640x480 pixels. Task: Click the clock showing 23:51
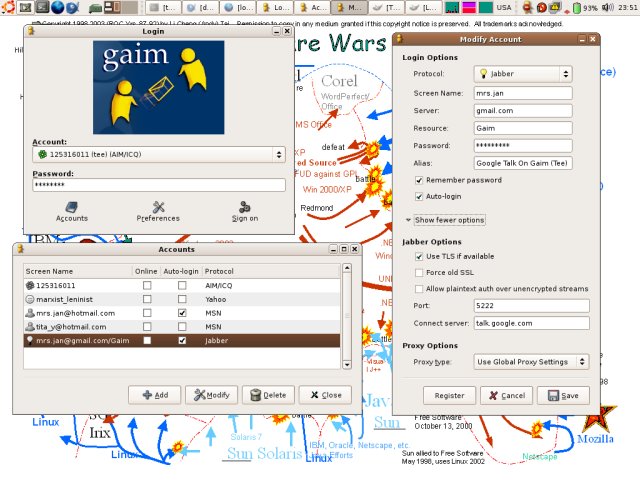point(627,7)
